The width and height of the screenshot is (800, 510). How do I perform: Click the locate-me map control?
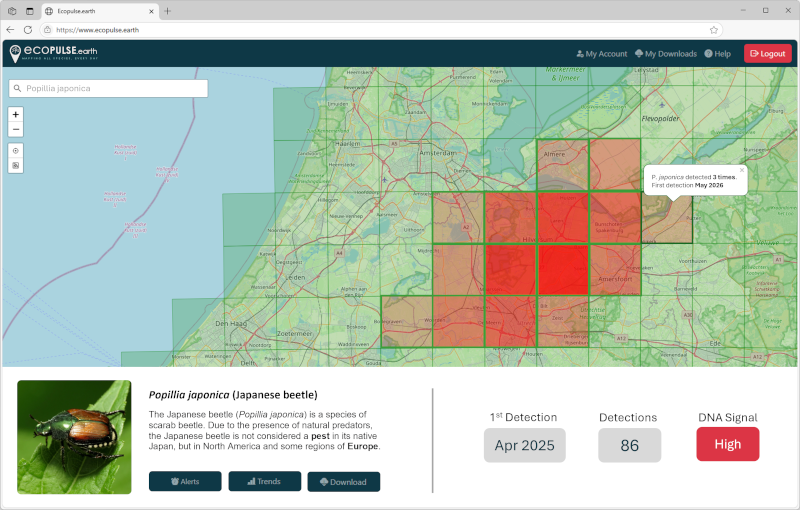(16, 151)
